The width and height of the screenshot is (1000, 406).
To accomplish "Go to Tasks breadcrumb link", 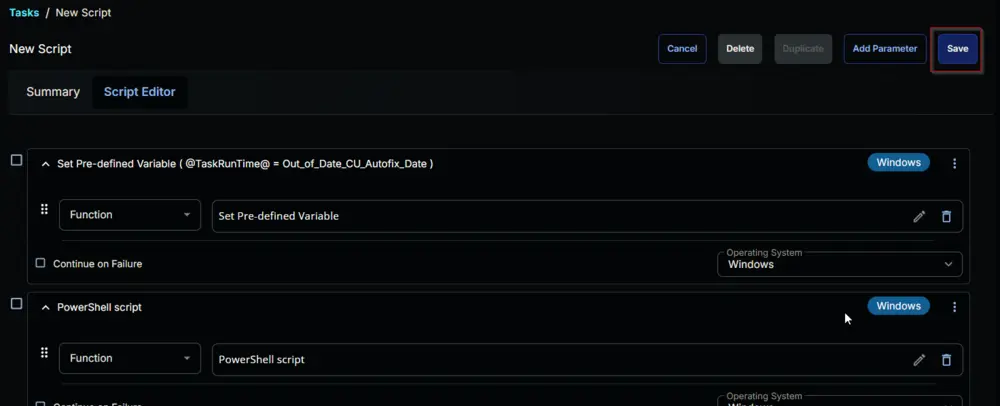I will click(x=24, y=13).
